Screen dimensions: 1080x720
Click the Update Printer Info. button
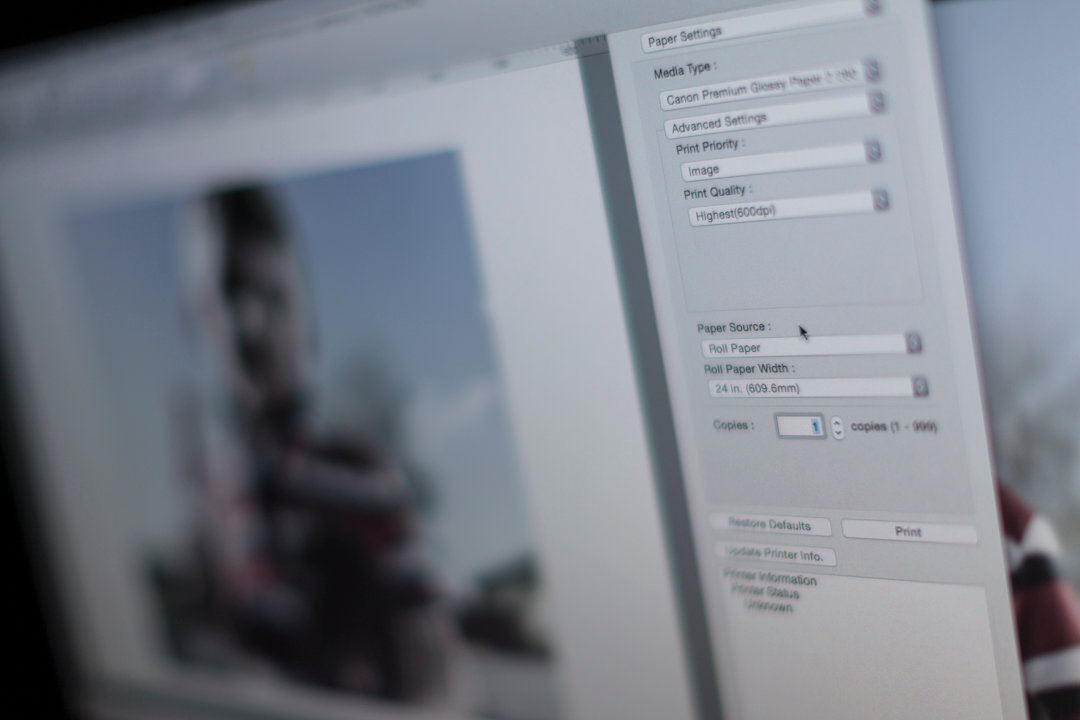776,555
